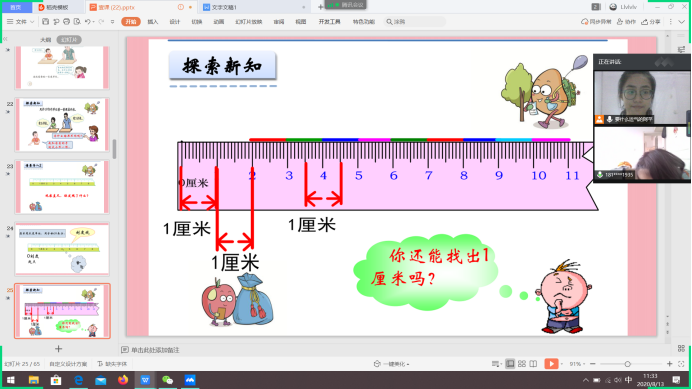Expand the 文件 menu dropdown
The height and width of the screenshot is (389, 692).
(21, 21)
